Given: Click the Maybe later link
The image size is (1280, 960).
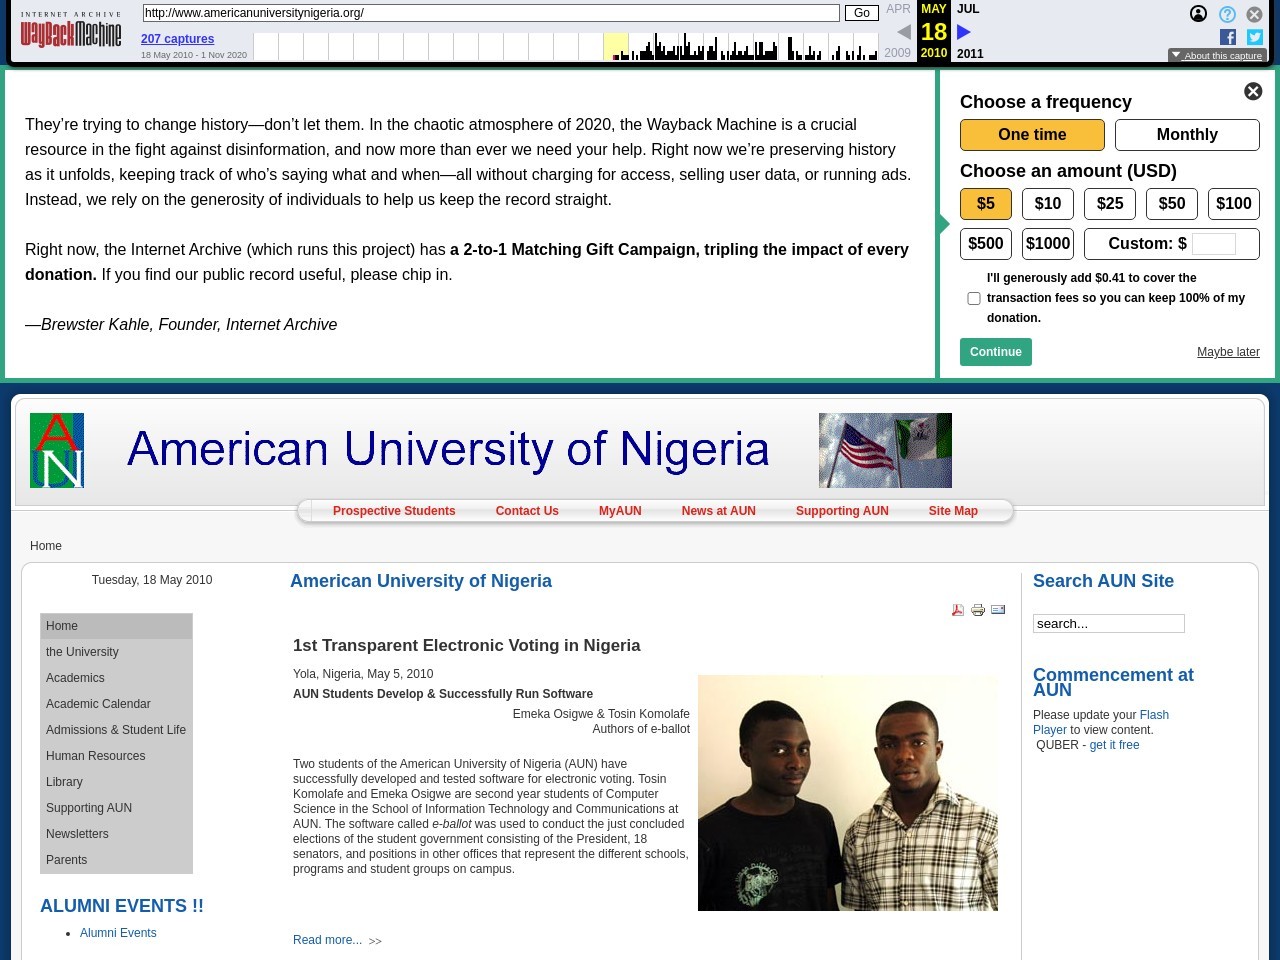Looking at the screenshot, I should point(1228,352).
